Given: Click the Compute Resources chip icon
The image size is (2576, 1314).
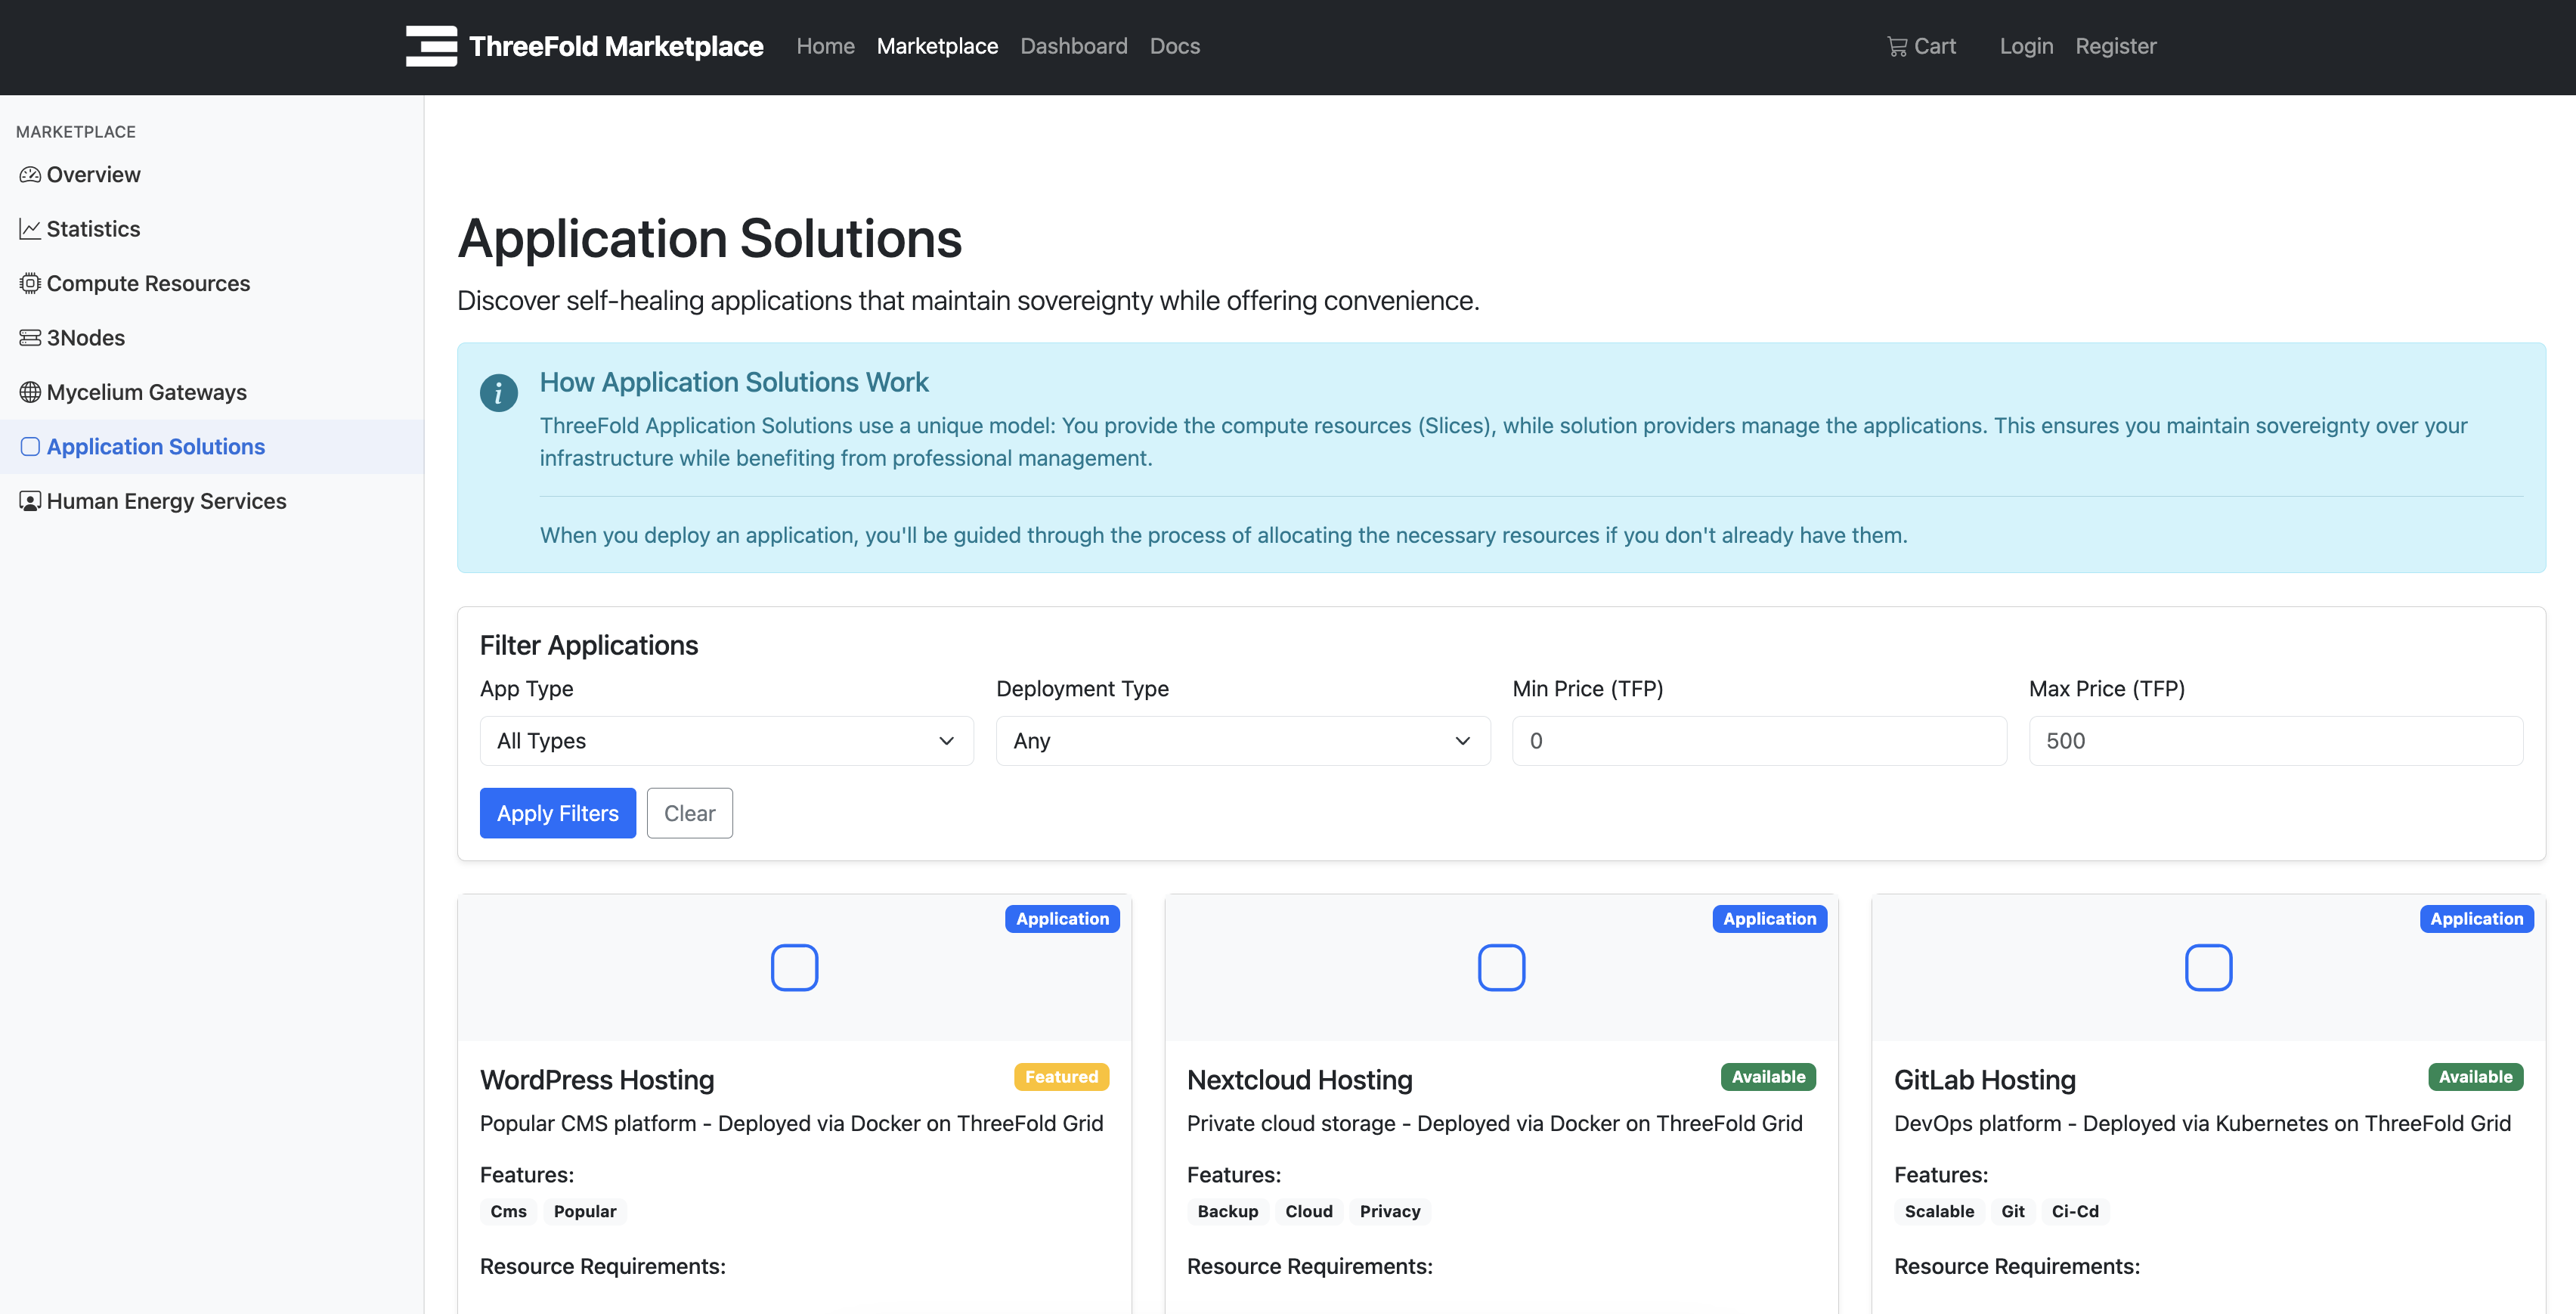Looking at the screenshot, I should coord(30,284).
